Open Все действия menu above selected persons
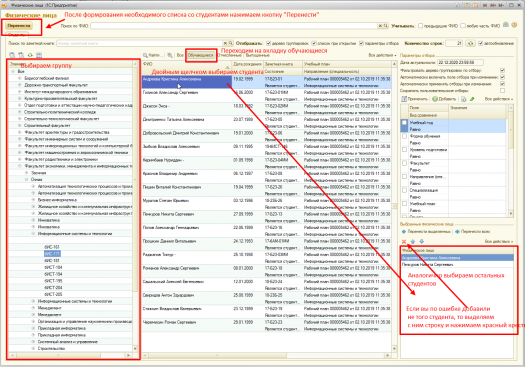The height and width of the screenshot is (367, 525). coord(499,241)
